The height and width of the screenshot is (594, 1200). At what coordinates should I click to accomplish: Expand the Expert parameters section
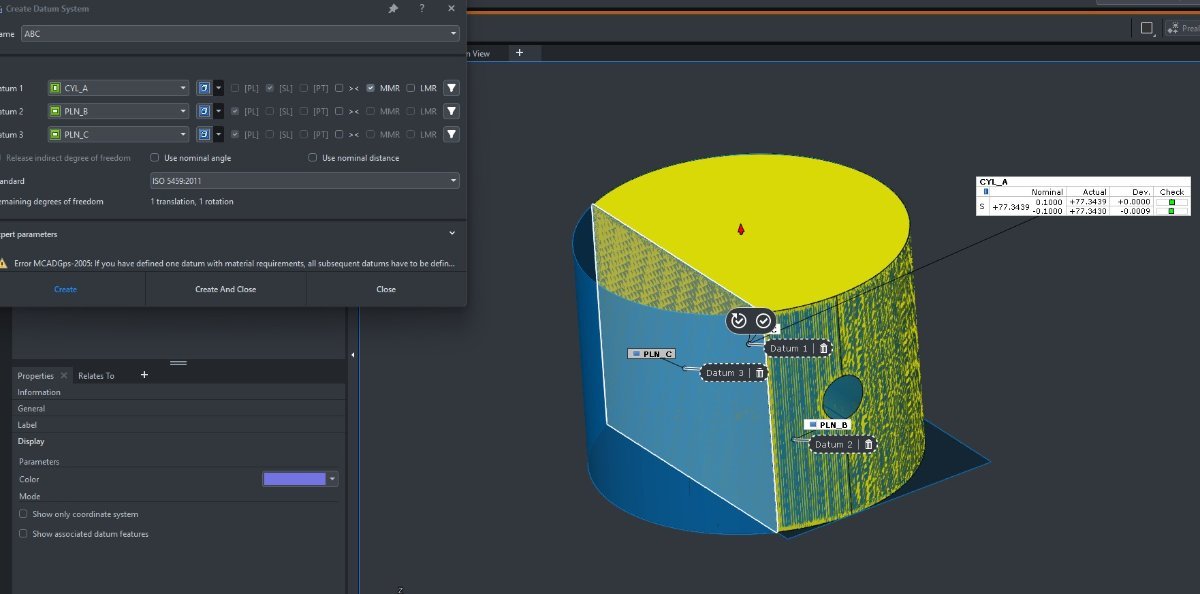click(x=452, y=234)
